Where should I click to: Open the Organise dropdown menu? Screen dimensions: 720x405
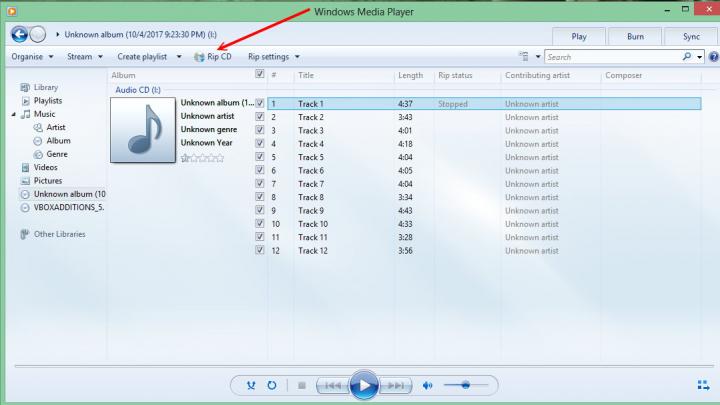click(32, 56)
